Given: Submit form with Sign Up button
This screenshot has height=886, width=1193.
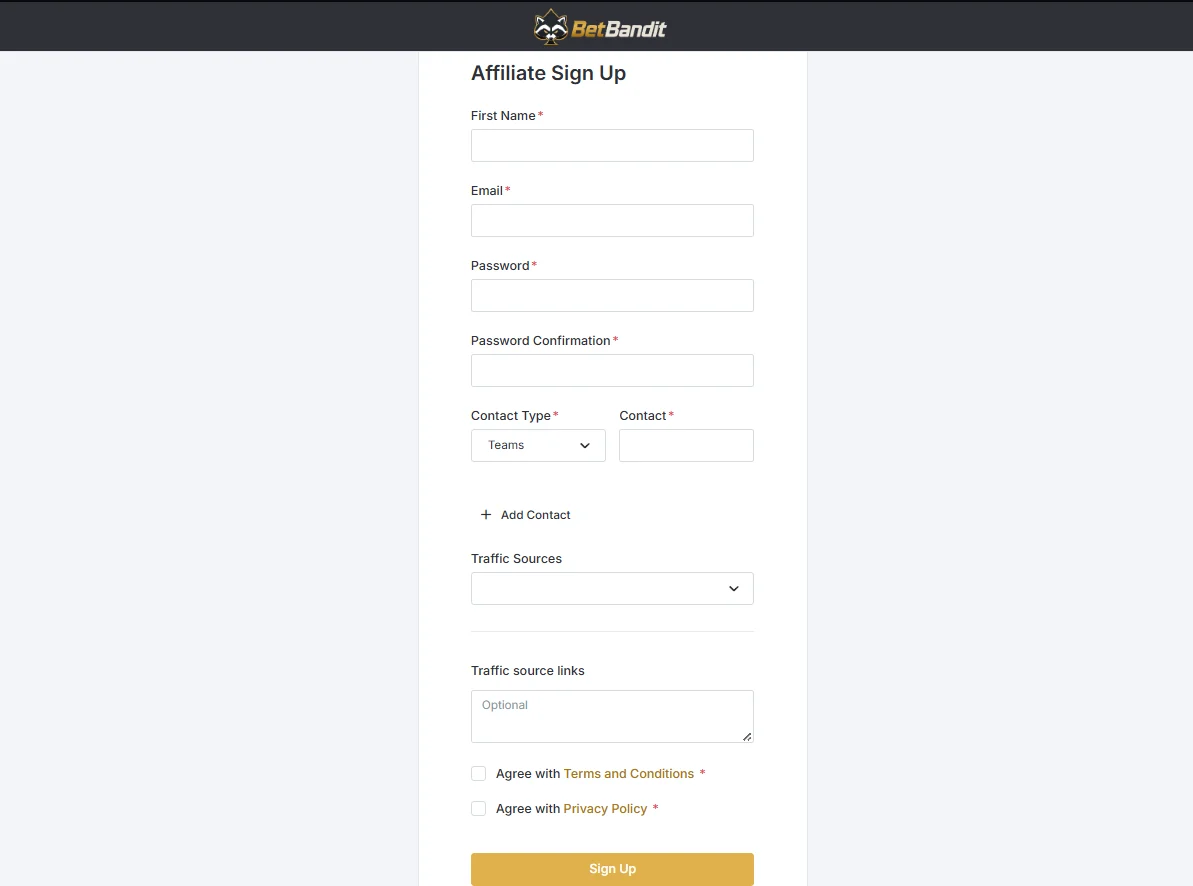Looking at the screenshot, I should click(612, 868).
